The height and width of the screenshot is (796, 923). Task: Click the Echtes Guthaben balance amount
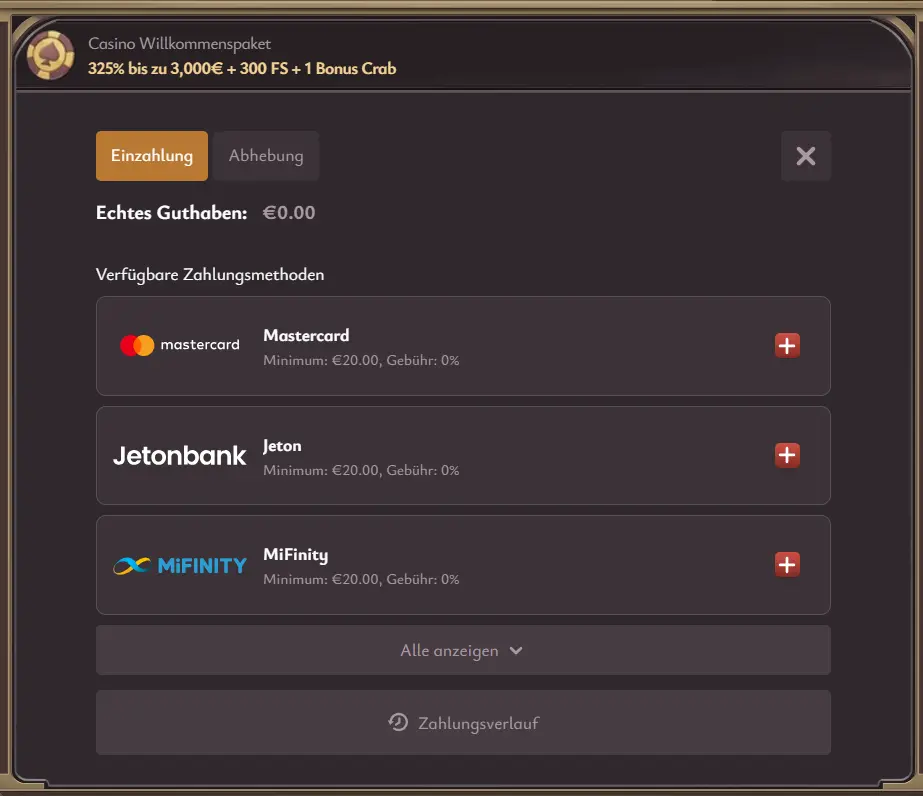(x=289, y=212)
